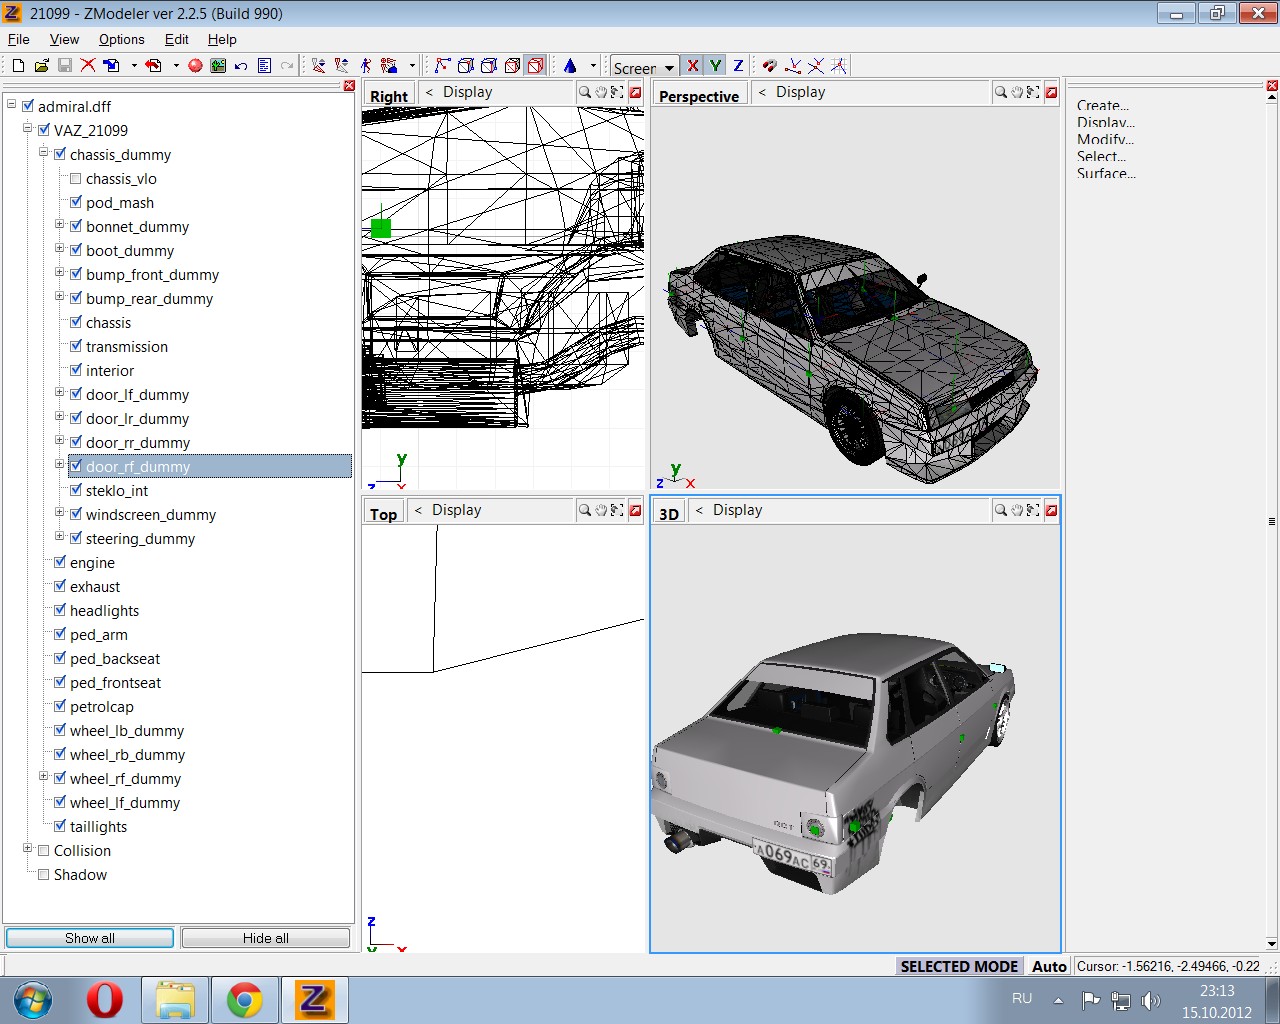The image size is (1280, 1024).
Task: Check the Shadow checkbox
Action: tap(44, 874)
